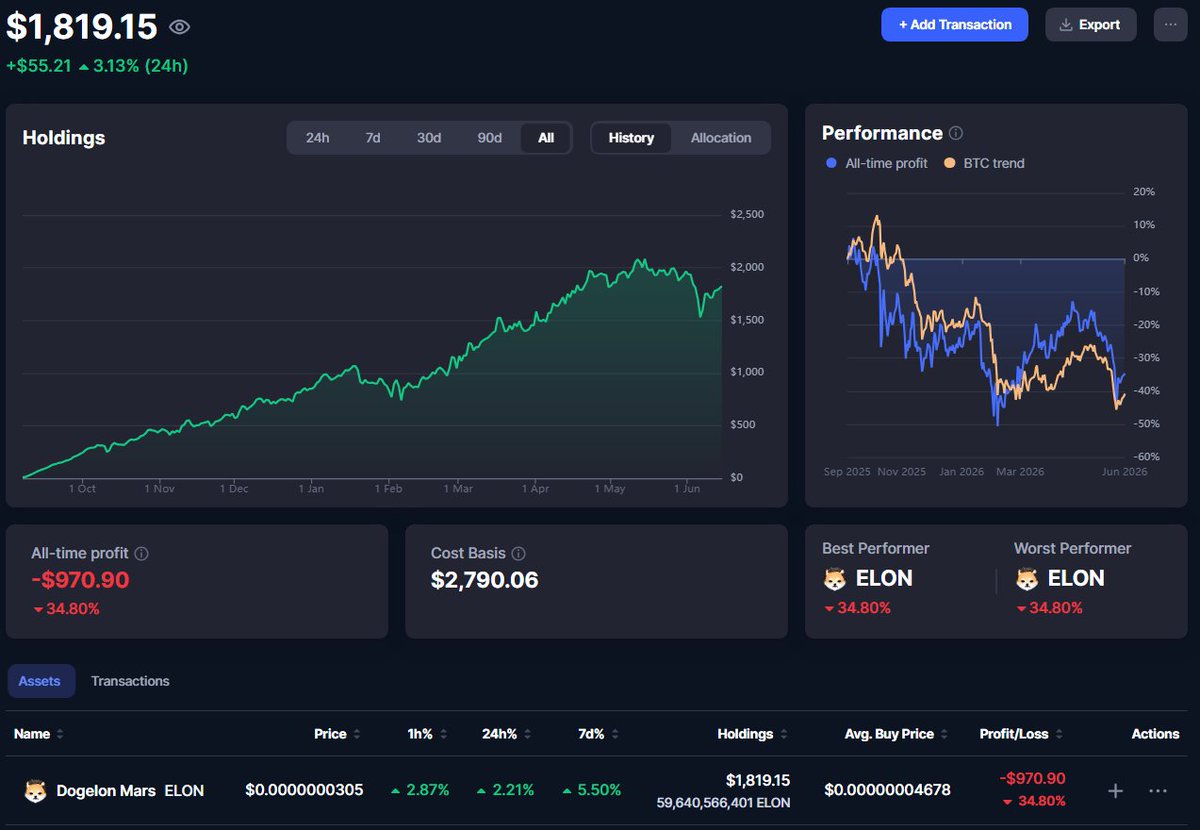The image size is (1200, 830).
Task: Sort the table by Price column
Action: (337, 734)
